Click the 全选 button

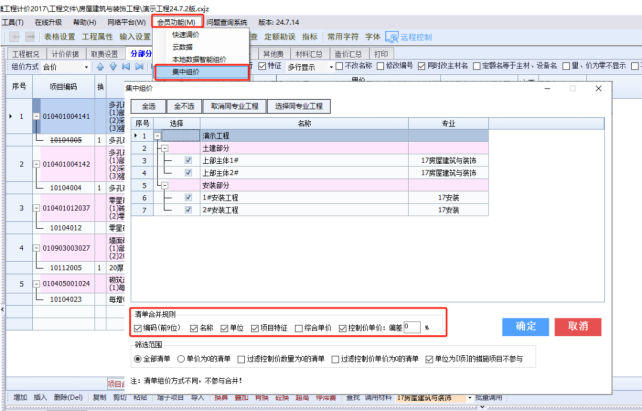point(149,106)
